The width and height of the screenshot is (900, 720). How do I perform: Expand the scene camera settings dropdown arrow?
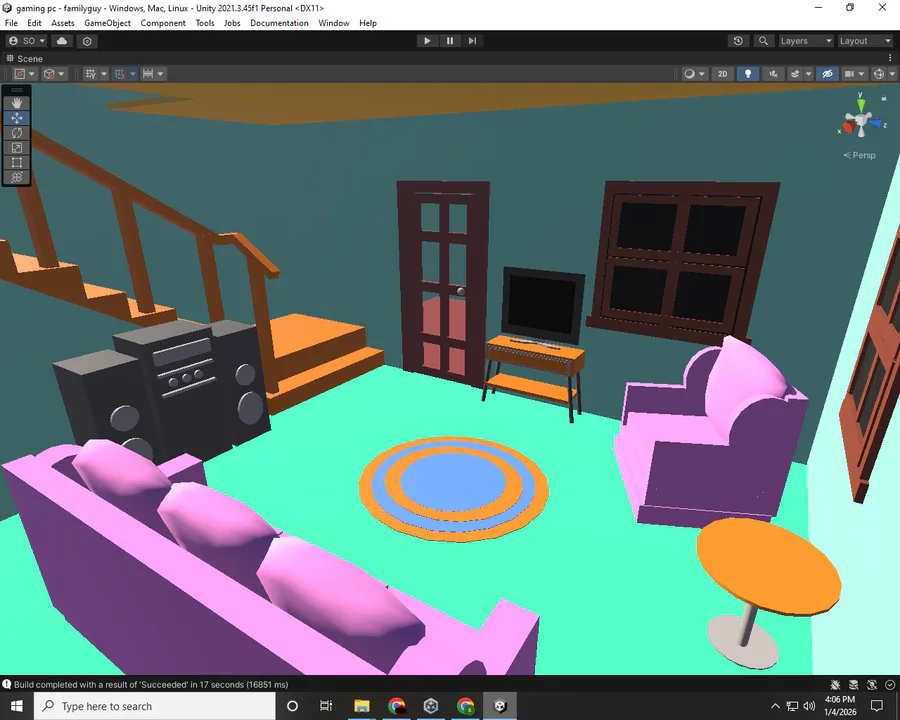[x=862, y=73]
